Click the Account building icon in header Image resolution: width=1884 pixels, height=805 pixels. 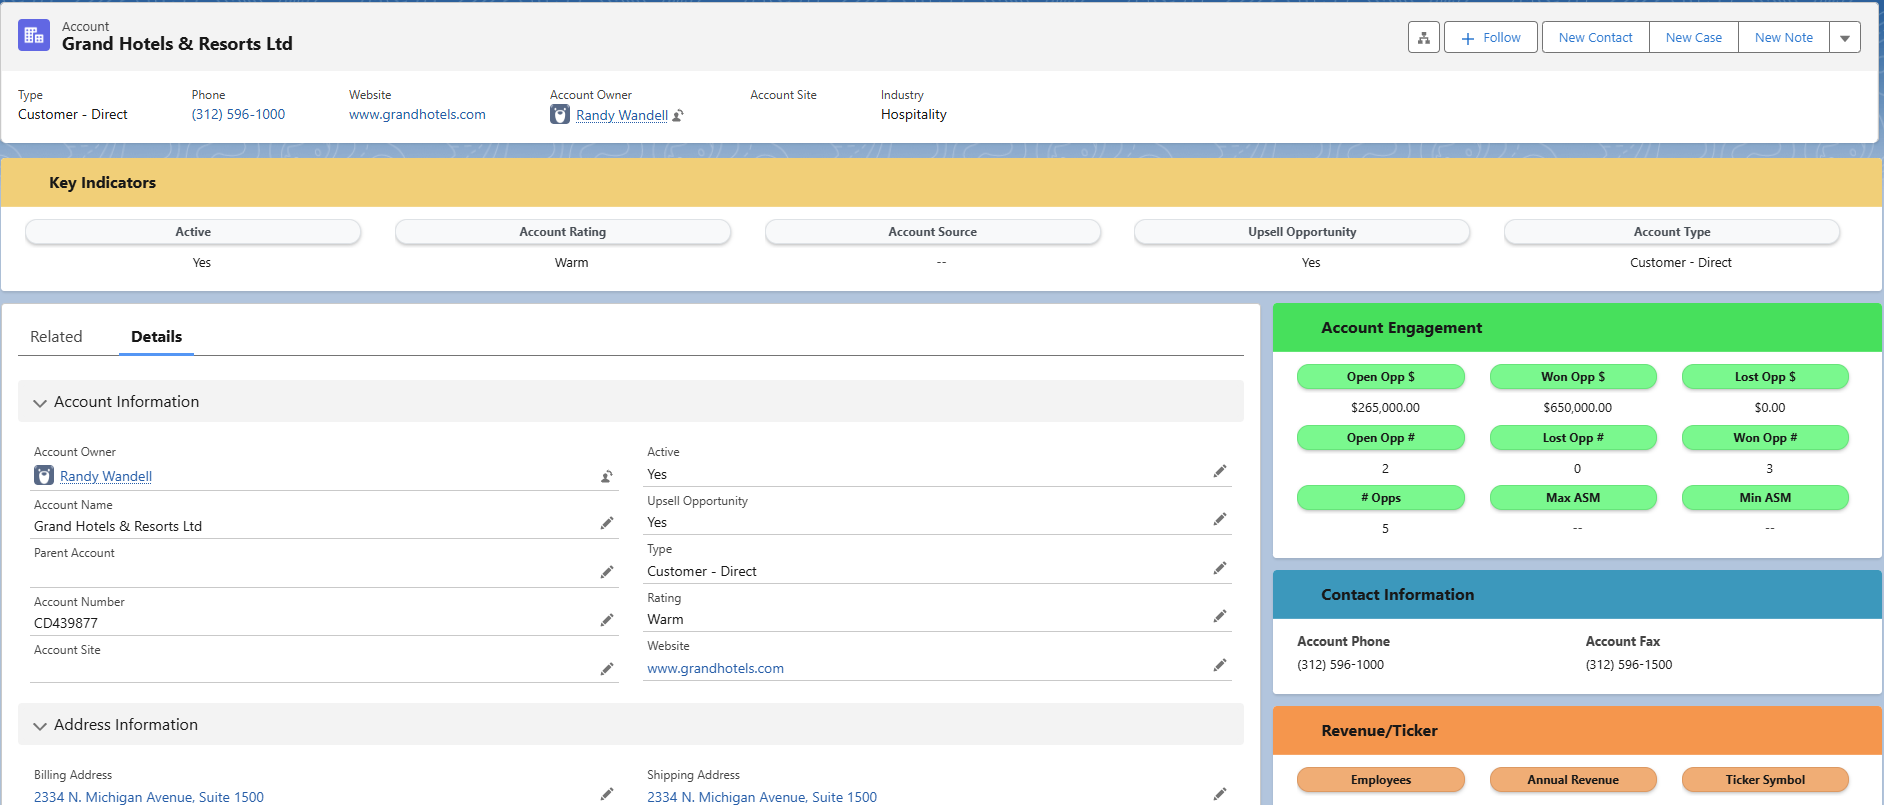point(34,35)
